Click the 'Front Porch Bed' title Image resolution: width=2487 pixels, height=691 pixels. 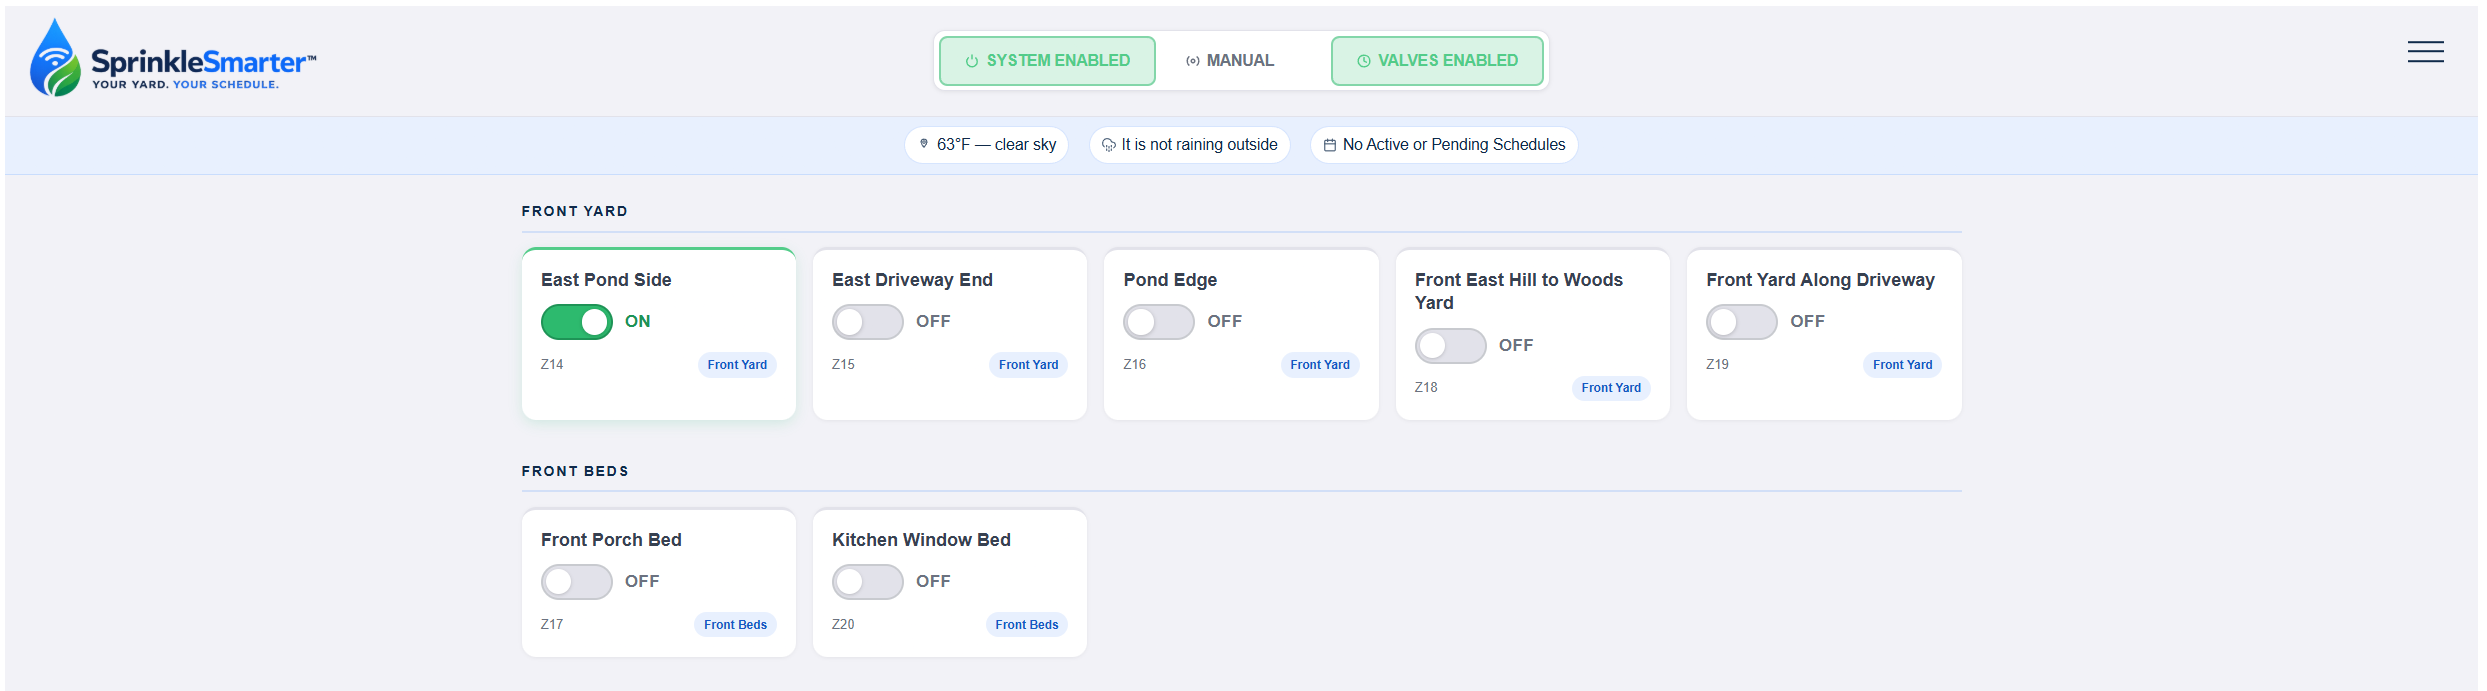pos(611,540)
